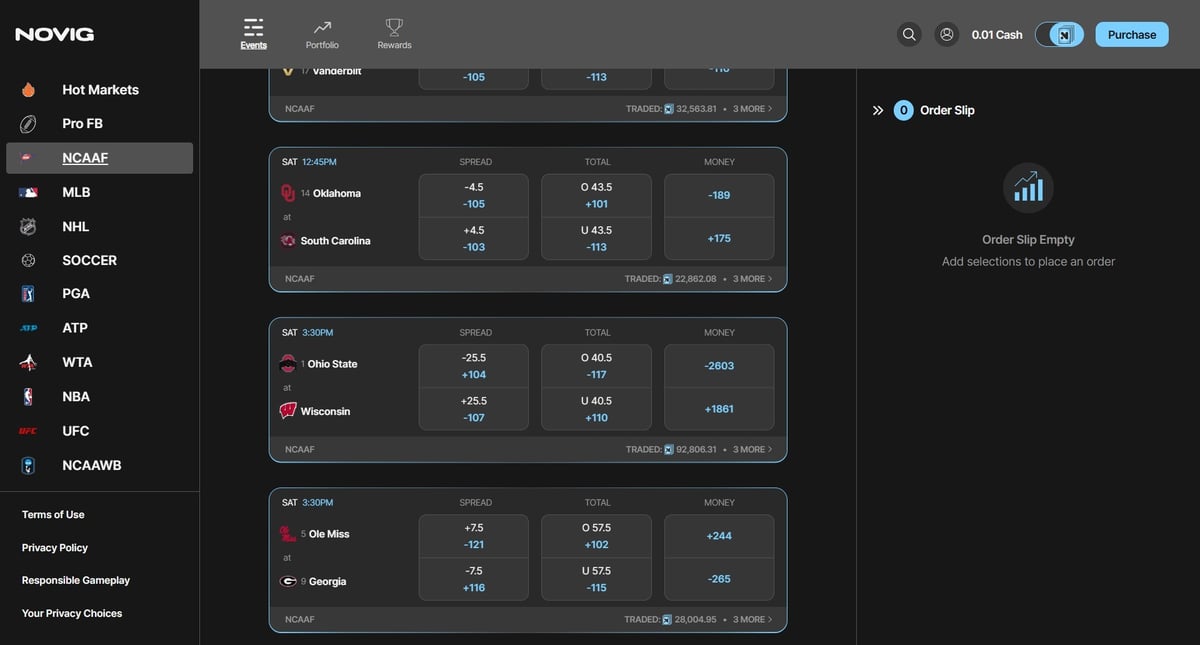Select Wisconsin +1861 moneyline
This screenshot has height=645, width=1200.
719,409
